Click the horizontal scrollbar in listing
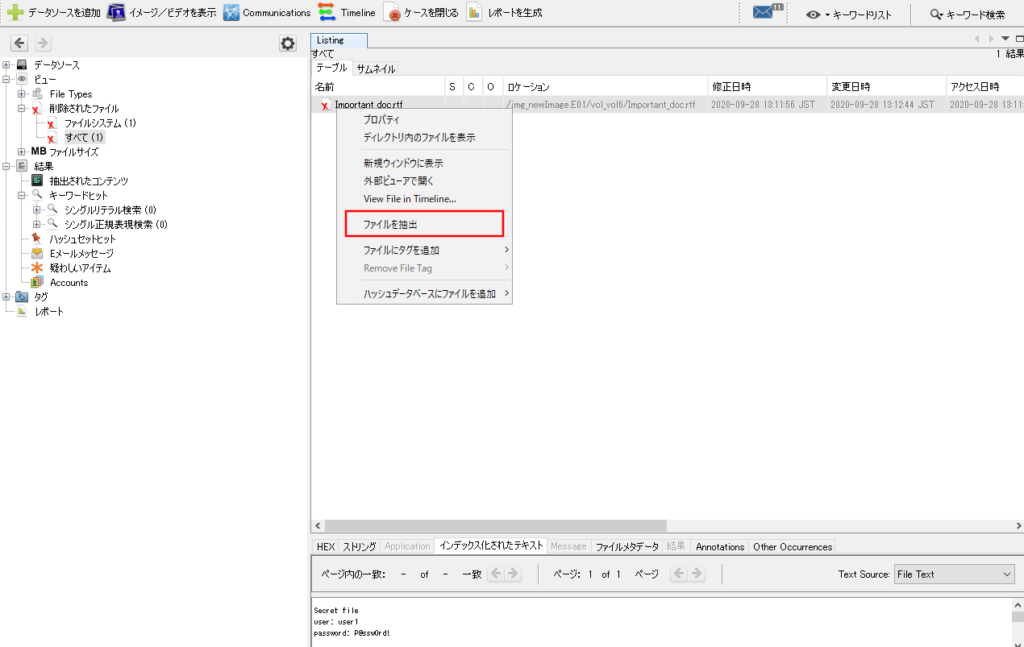This screenshot has width=1024, height=647. [x=496, y=526]
